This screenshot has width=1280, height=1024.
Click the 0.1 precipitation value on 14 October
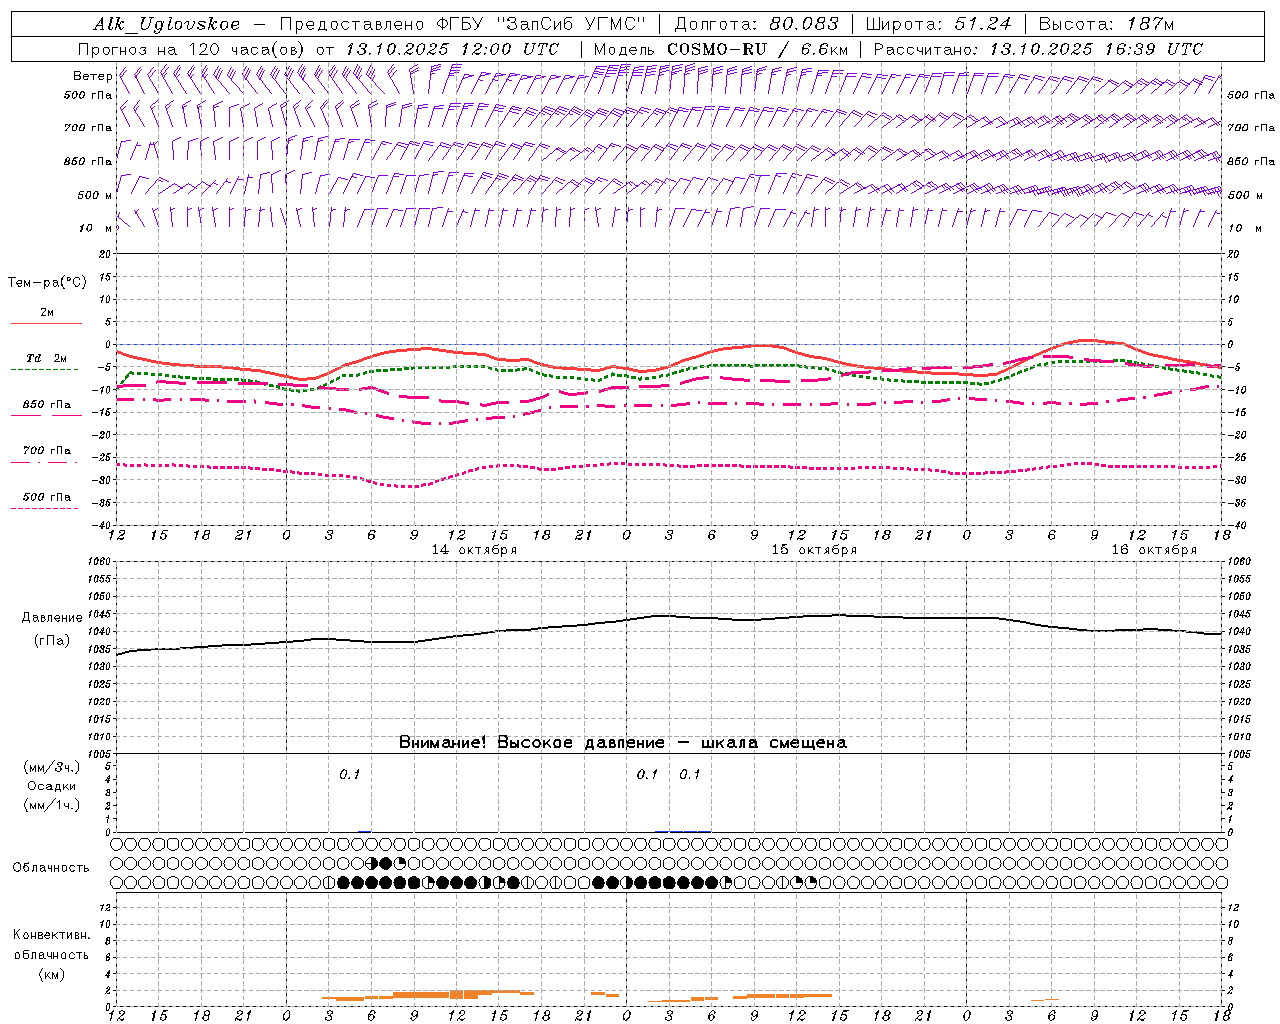(349, 775)
